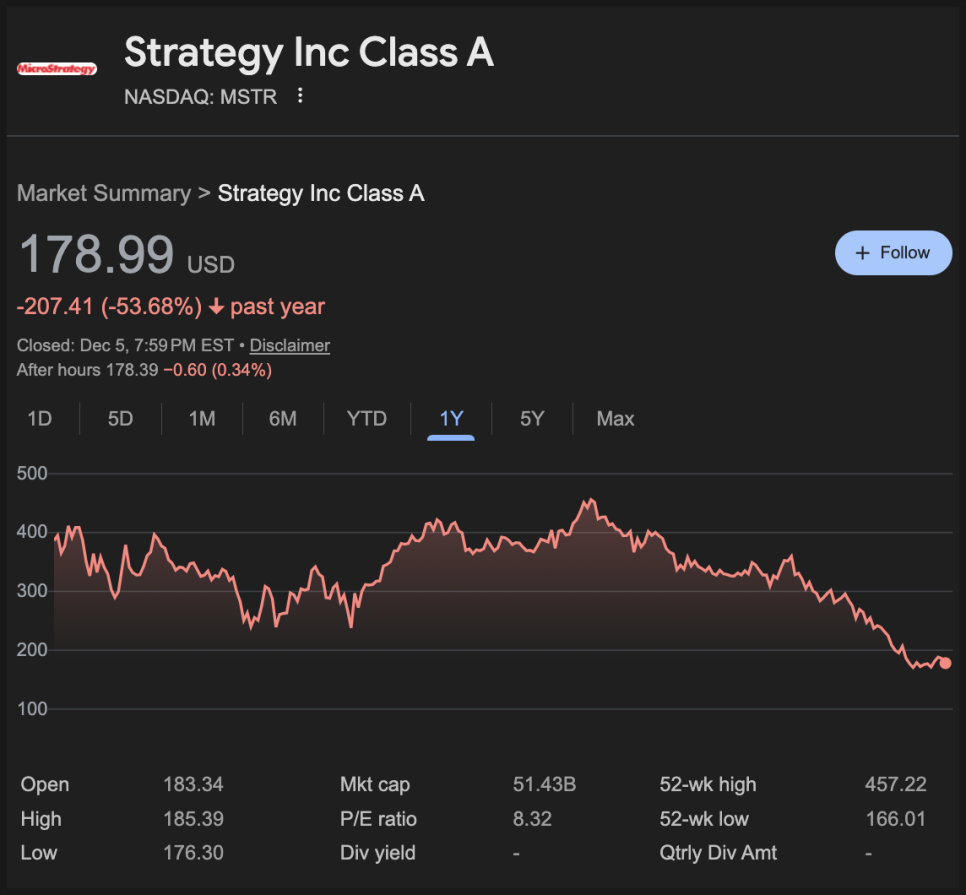Open the Disclaimer link
Viewport: 966px width, 895px height.
[289, 345]
